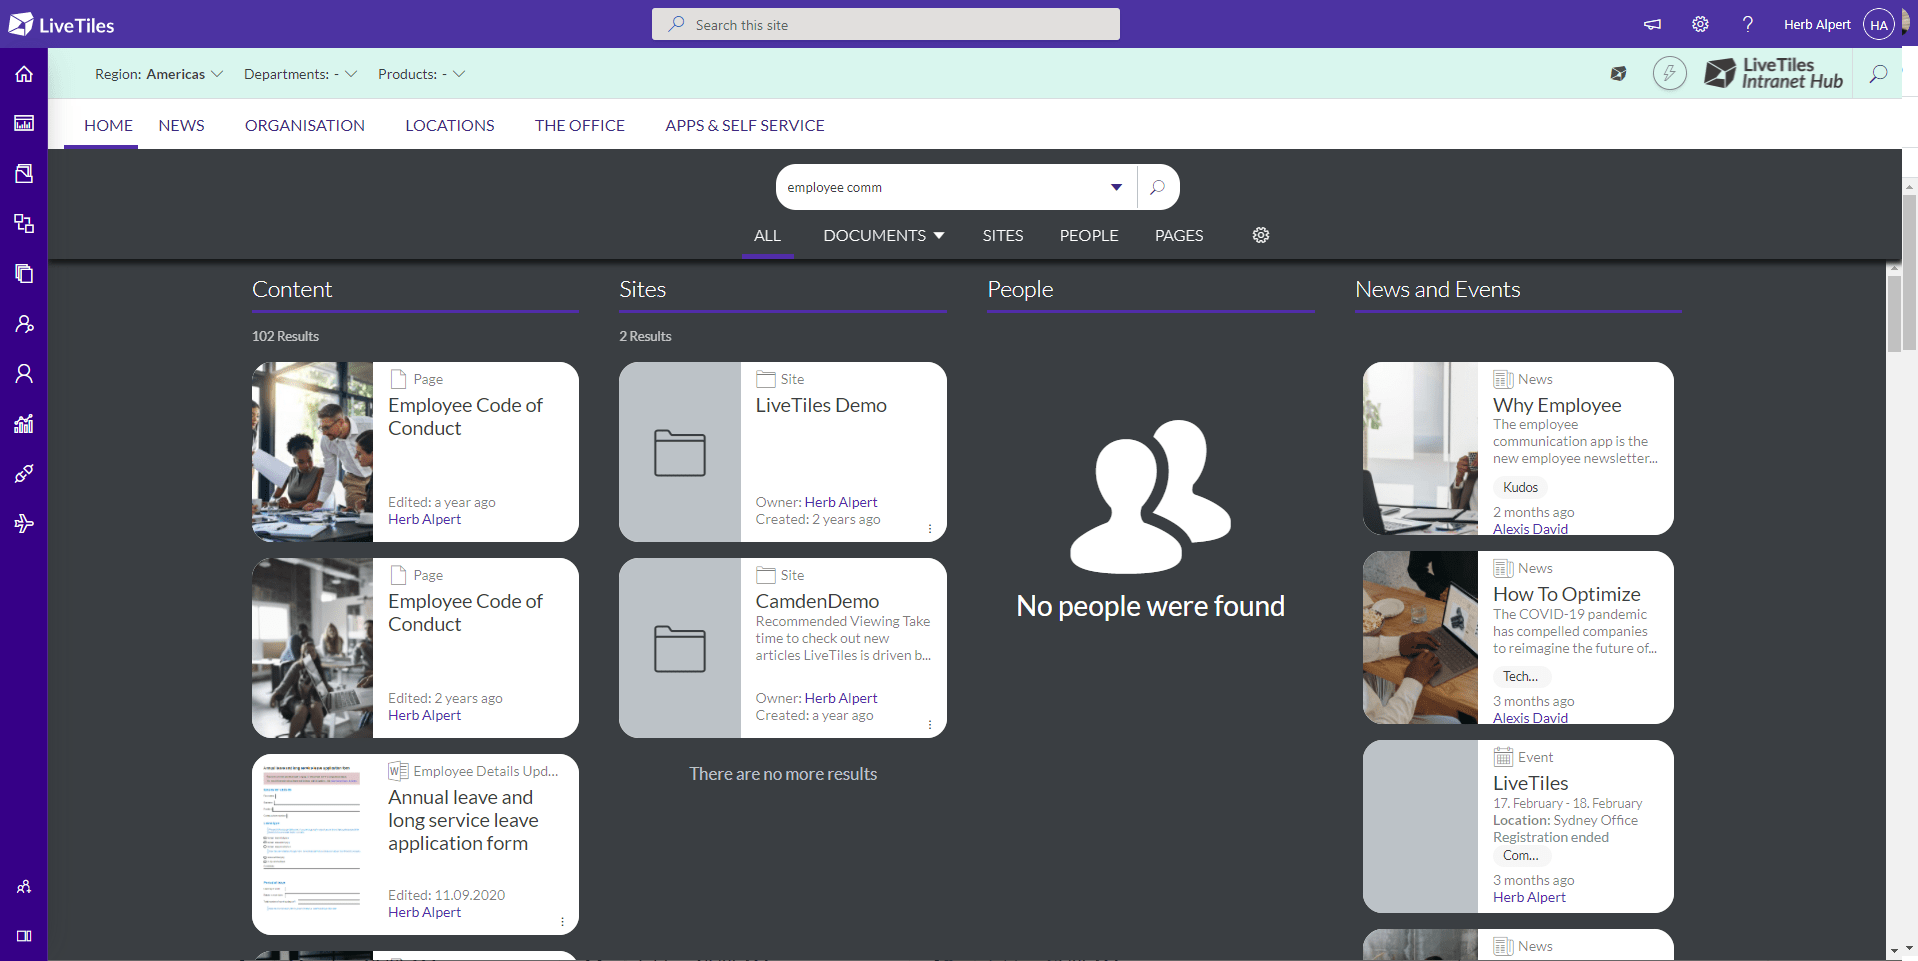Open the Why Employee news article
The height and width of the screenshot is (961, 1918).
1557,405
